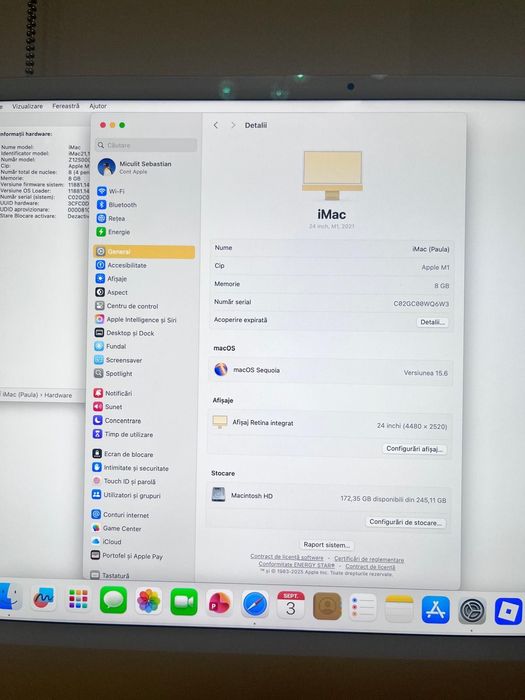Open Apple Intelligence și Siri settings
Viewport: 525px width, 700px height.
135,319
